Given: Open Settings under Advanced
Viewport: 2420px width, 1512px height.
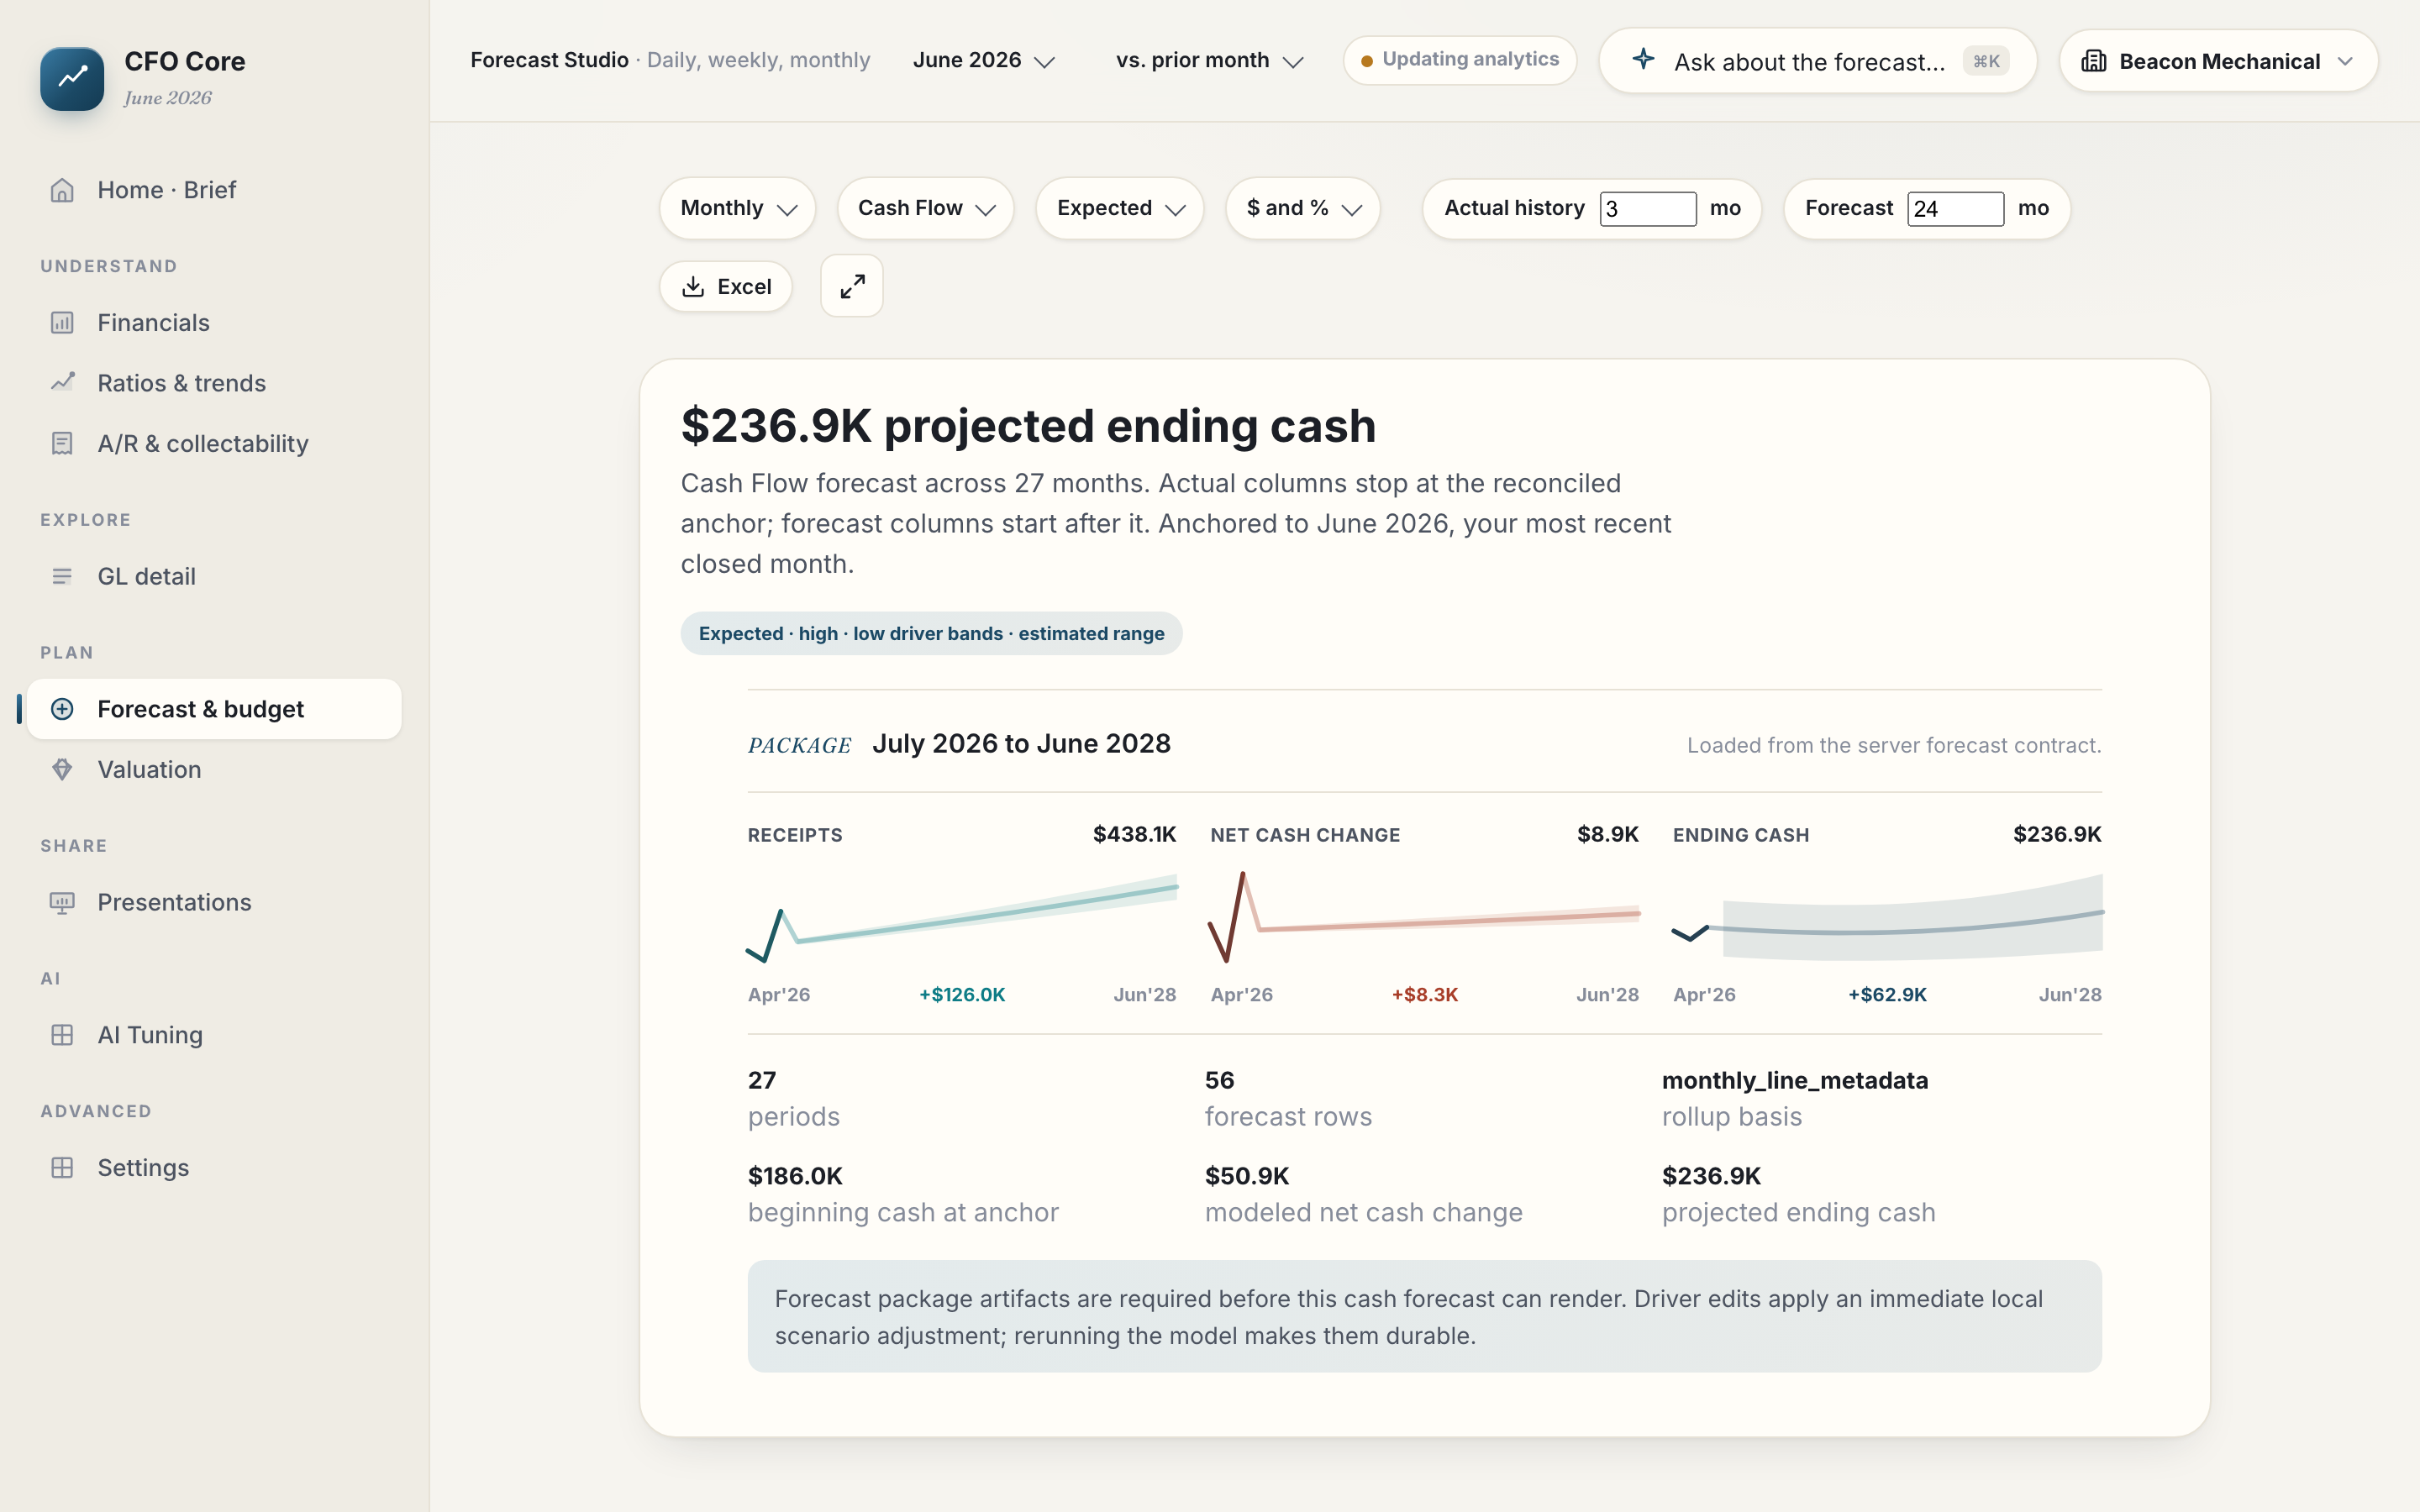Looking at the screenshot, I should click(214, 1167).
